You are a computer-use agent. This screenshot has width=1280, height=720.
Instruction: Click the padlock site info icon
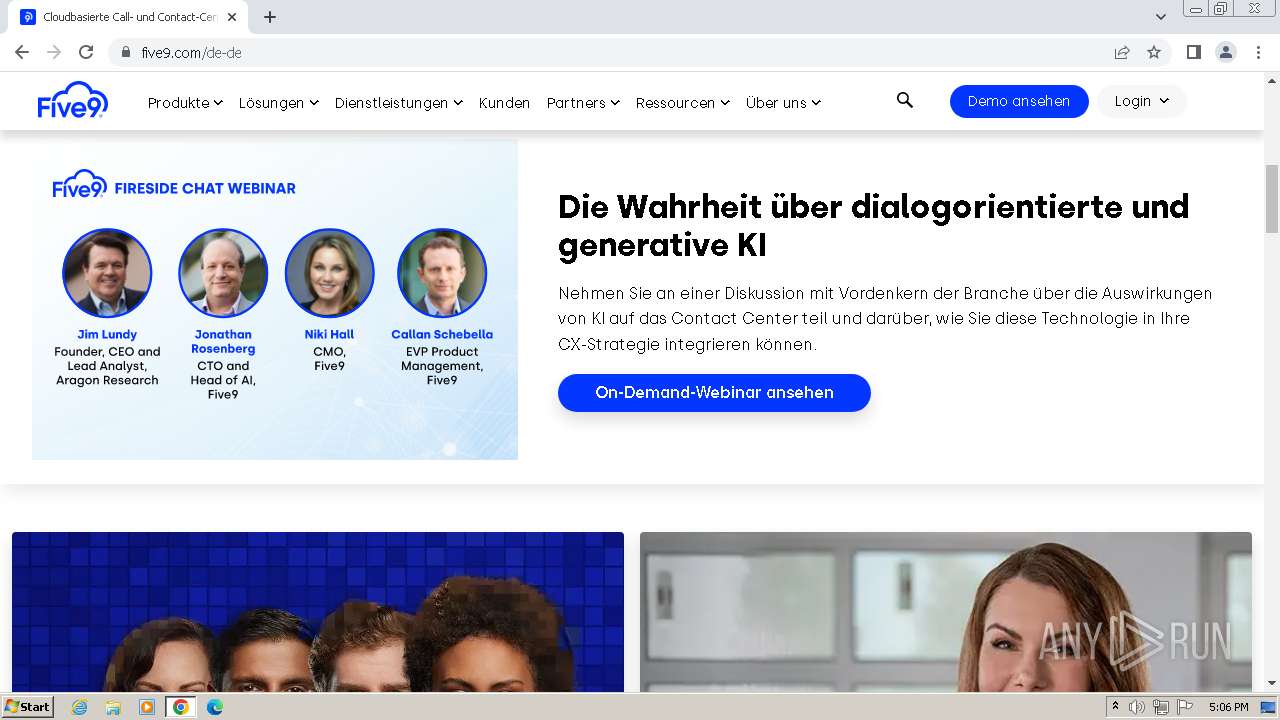126,52
